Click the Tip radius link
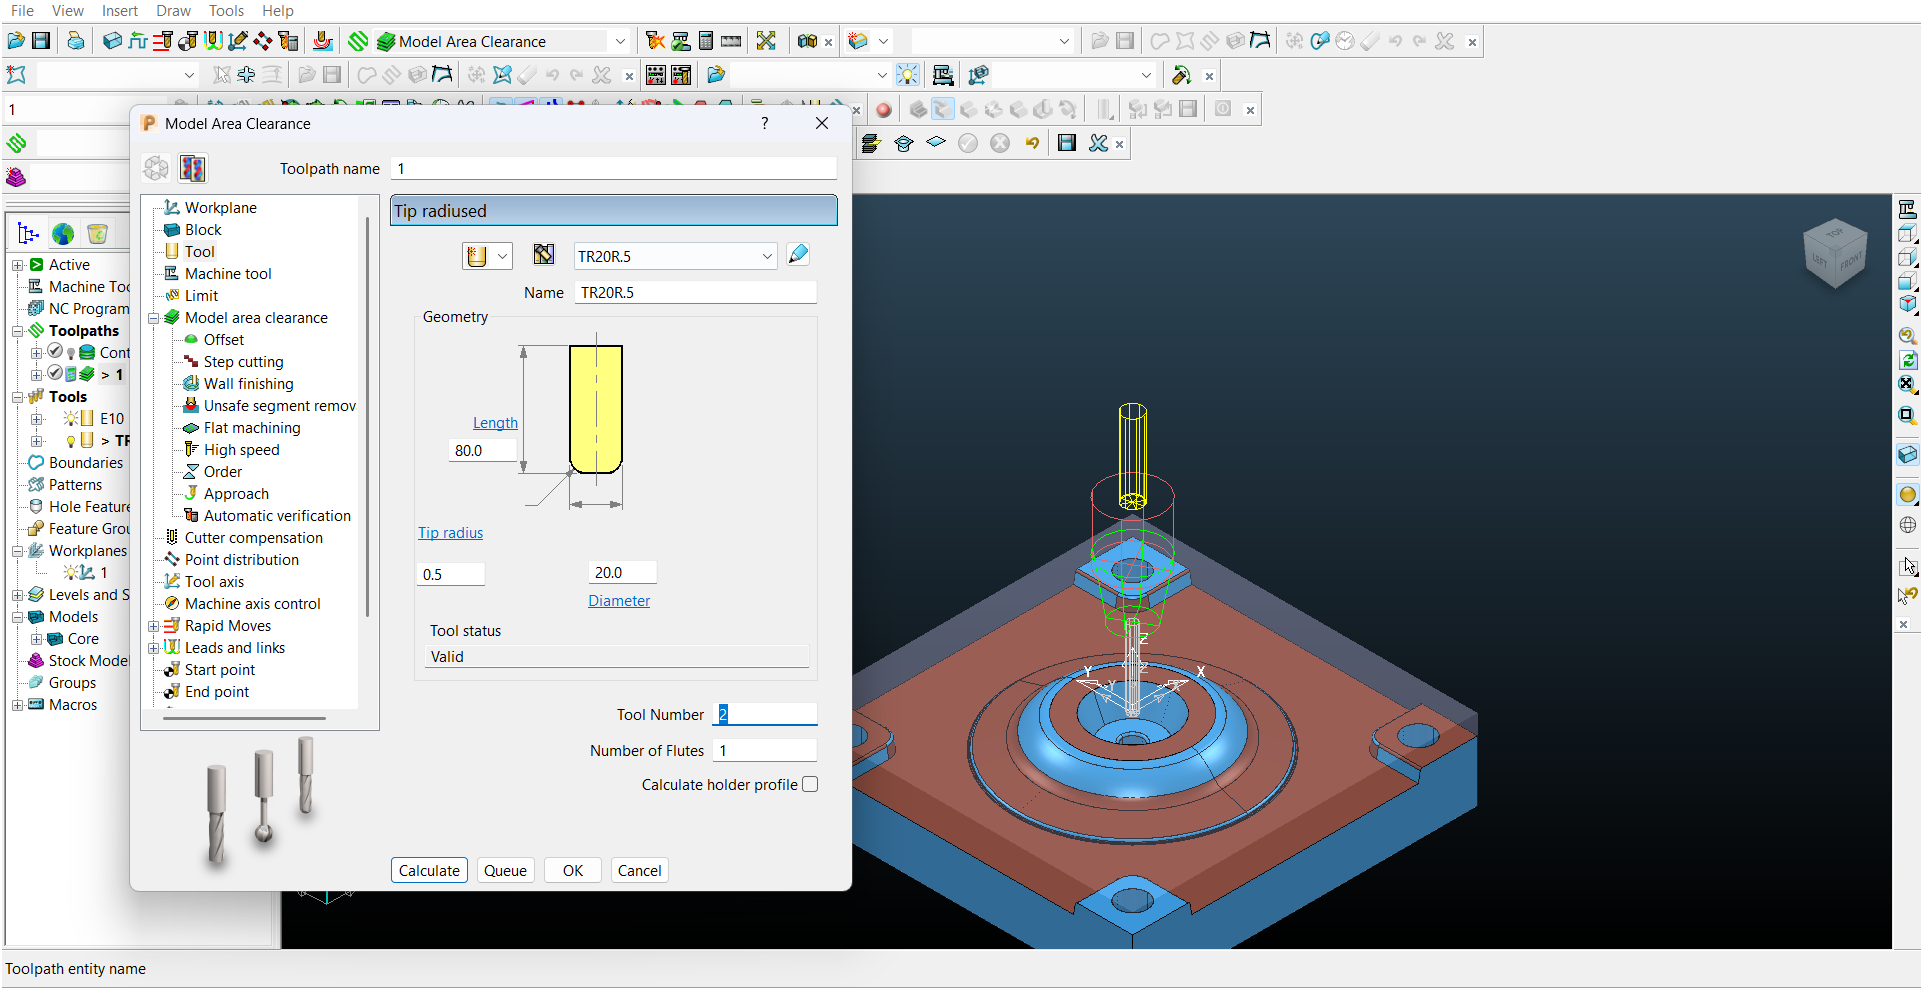Screen dimensions: 1923x990 pos(450,533)
